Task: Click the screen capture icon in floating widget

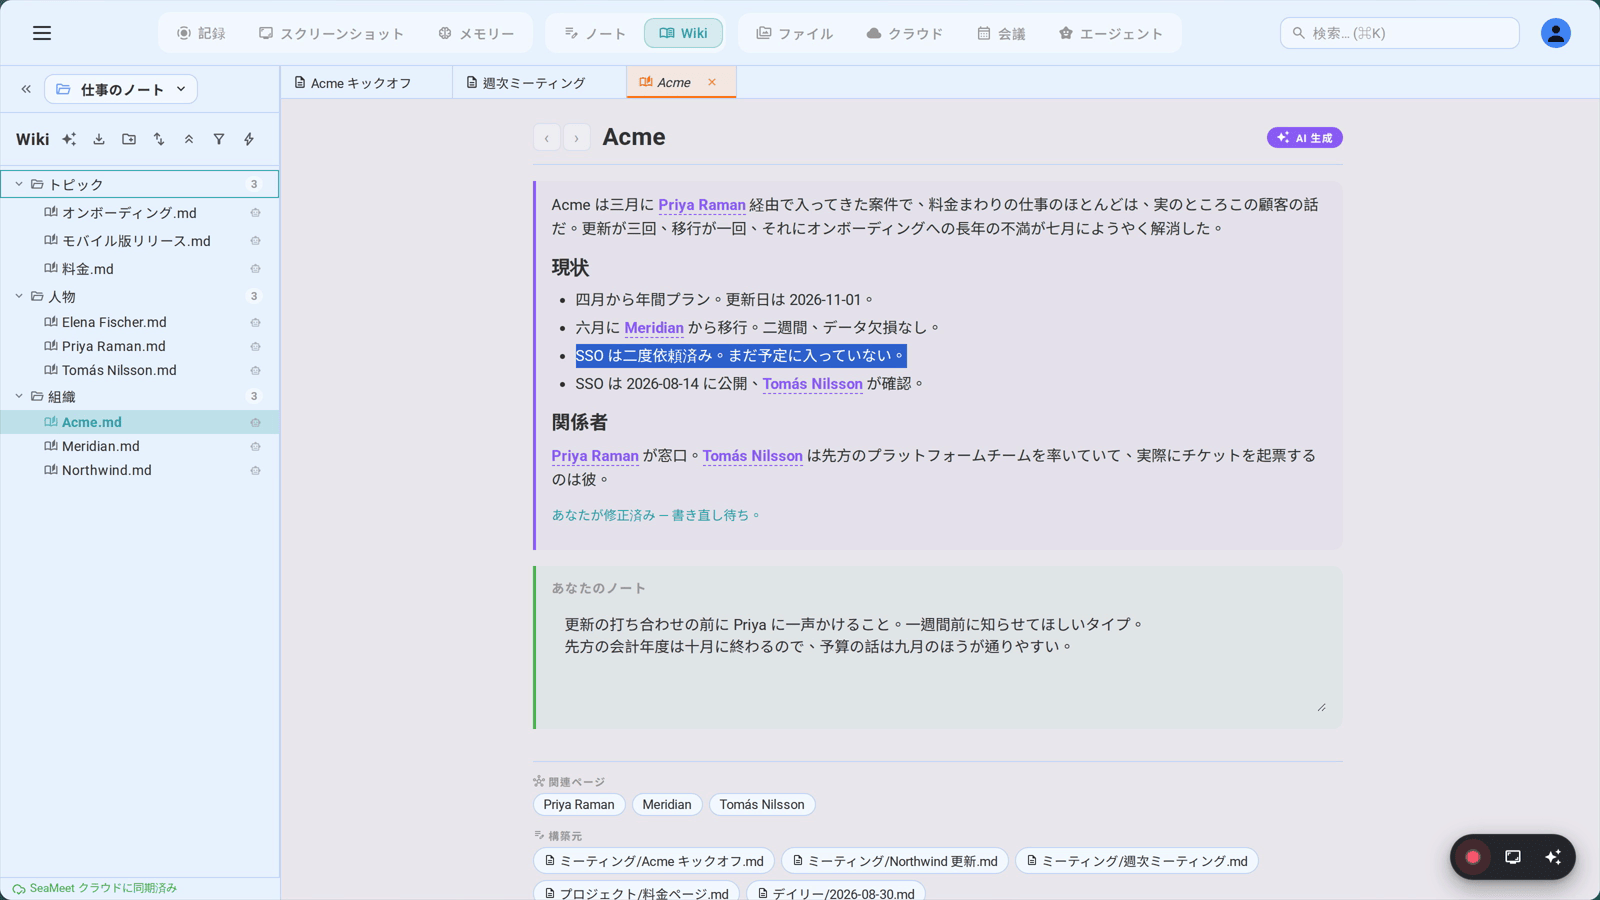Action: click(x=1513, y=857)
